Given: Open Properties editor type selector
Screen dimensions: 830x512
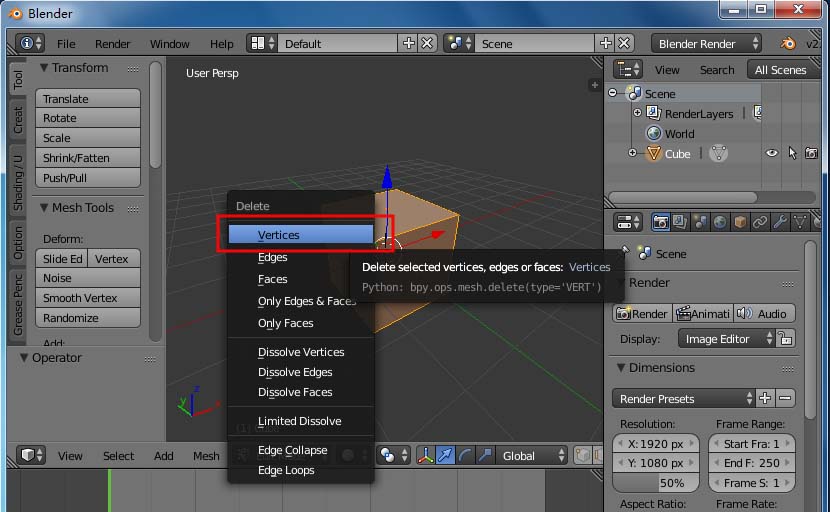Looking at the screenshot, I should (628, 222).
